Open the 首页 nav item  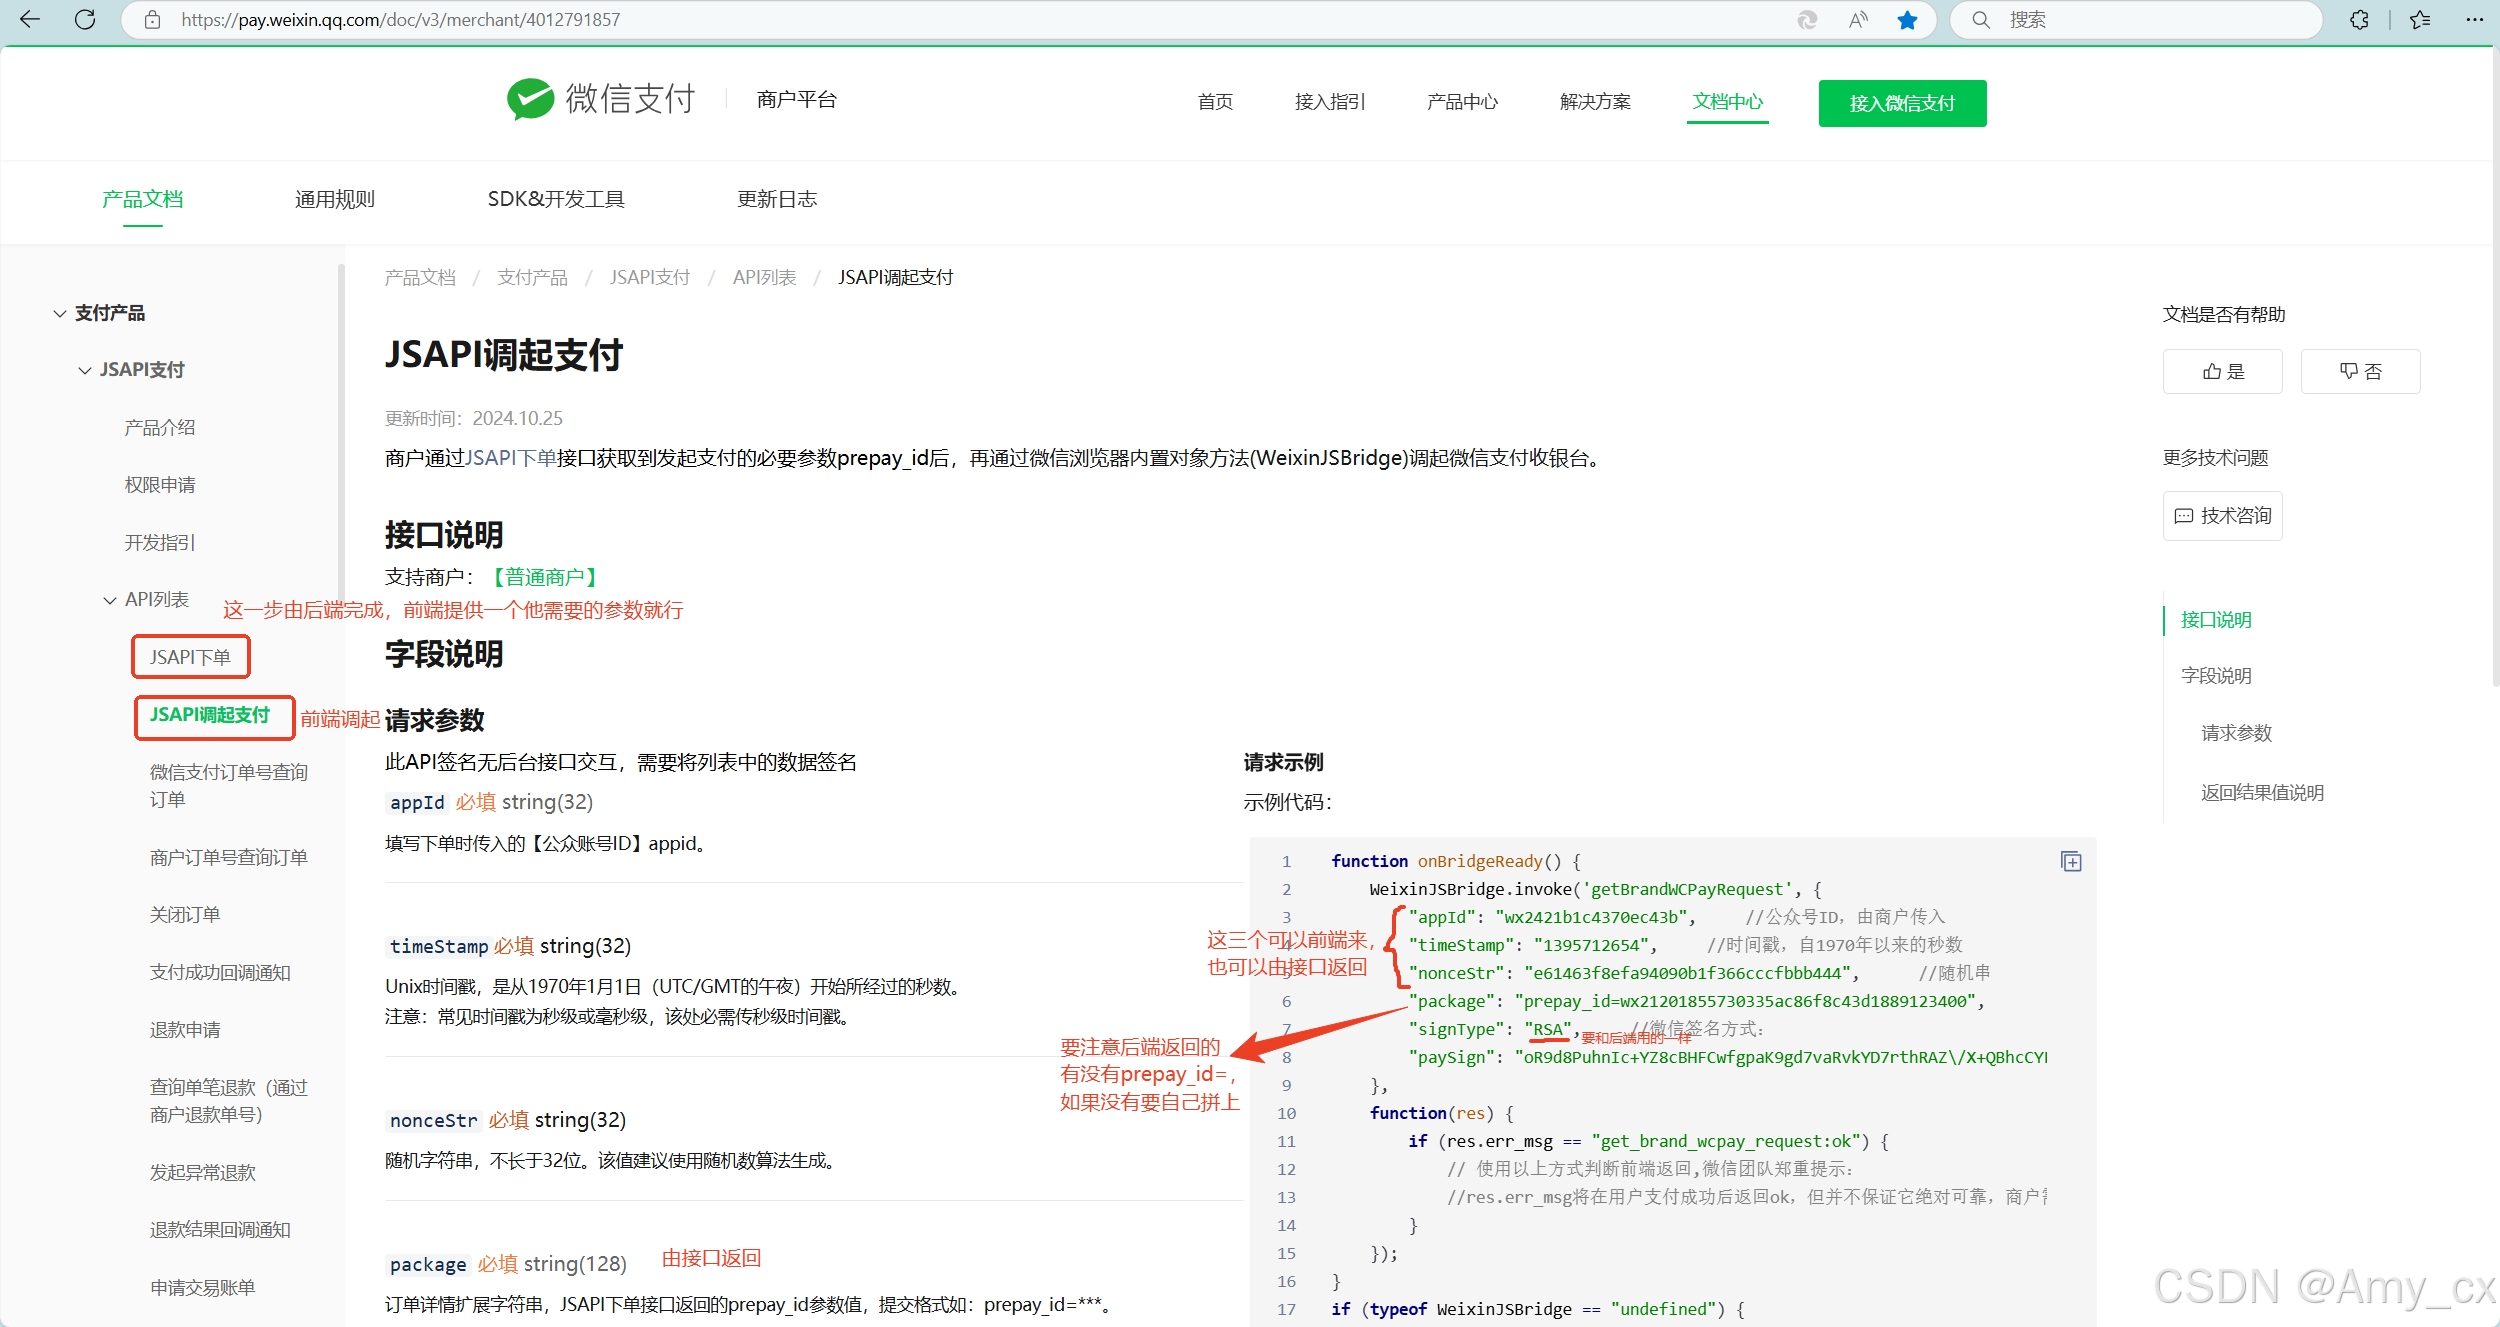tap(1215, 102)
